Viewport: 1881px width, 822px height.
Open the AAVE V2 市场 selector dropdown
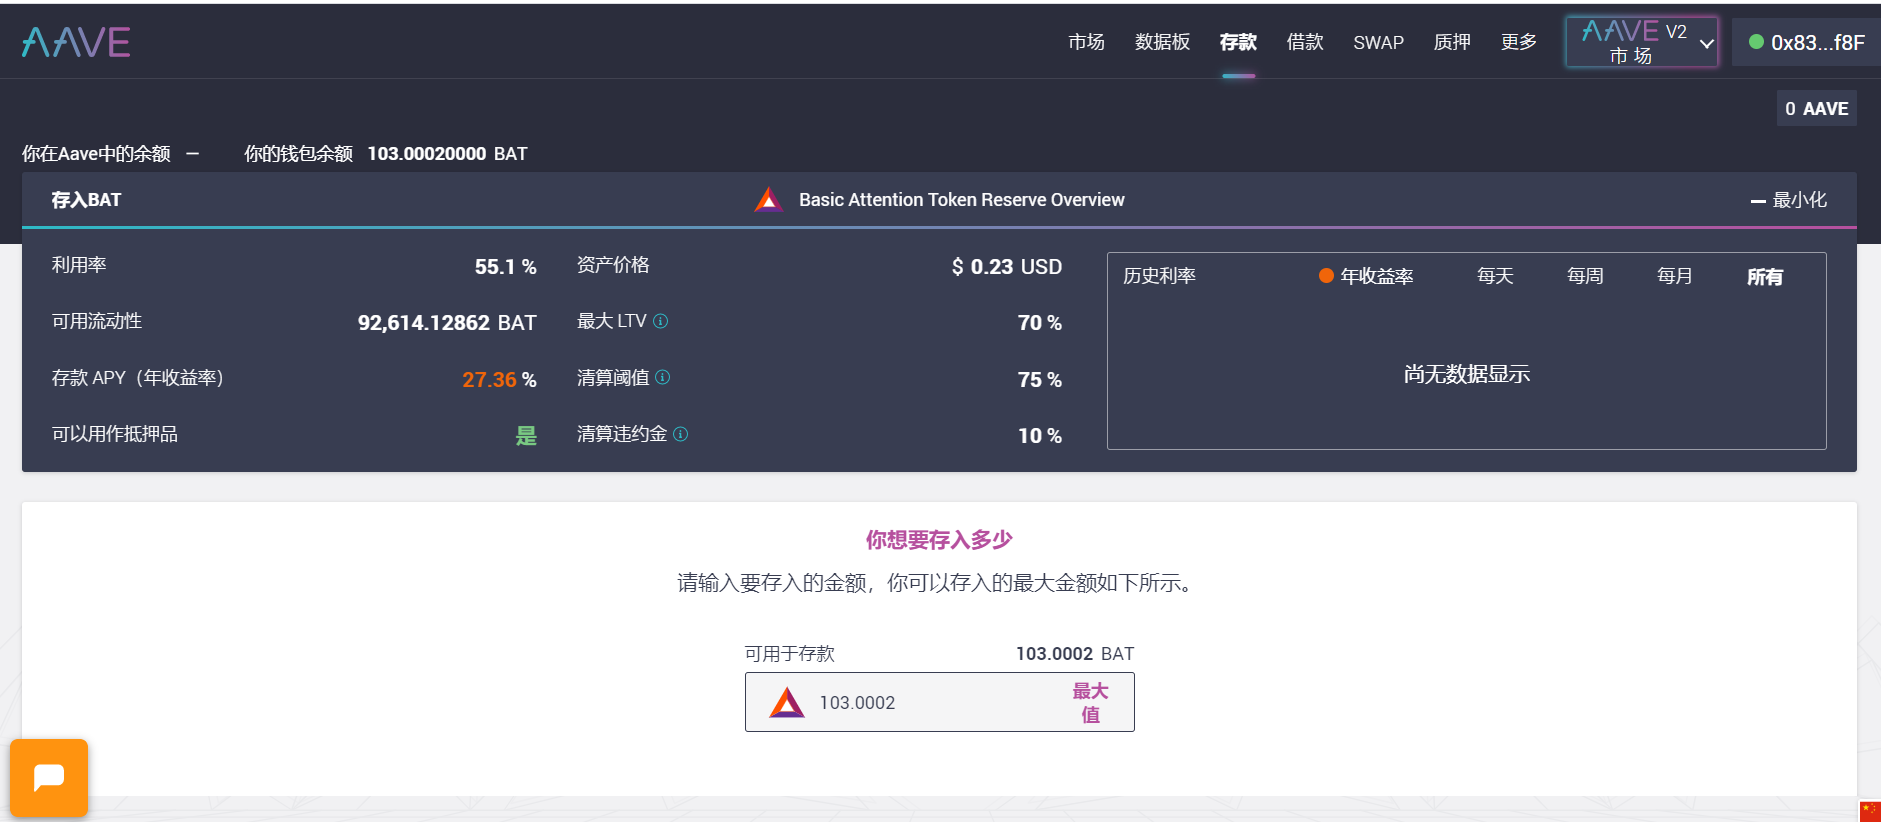coord(1642,42)
